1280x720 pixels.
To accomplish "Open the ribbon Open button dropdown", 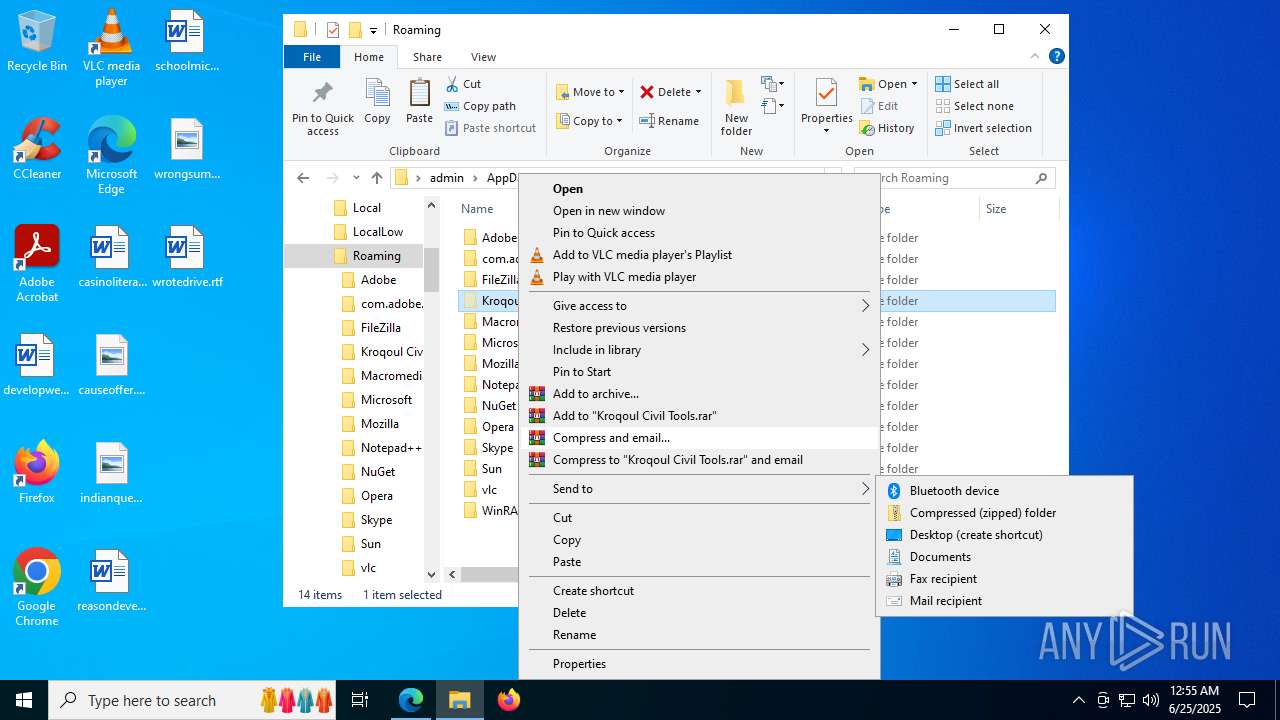I will coord(914,84).
